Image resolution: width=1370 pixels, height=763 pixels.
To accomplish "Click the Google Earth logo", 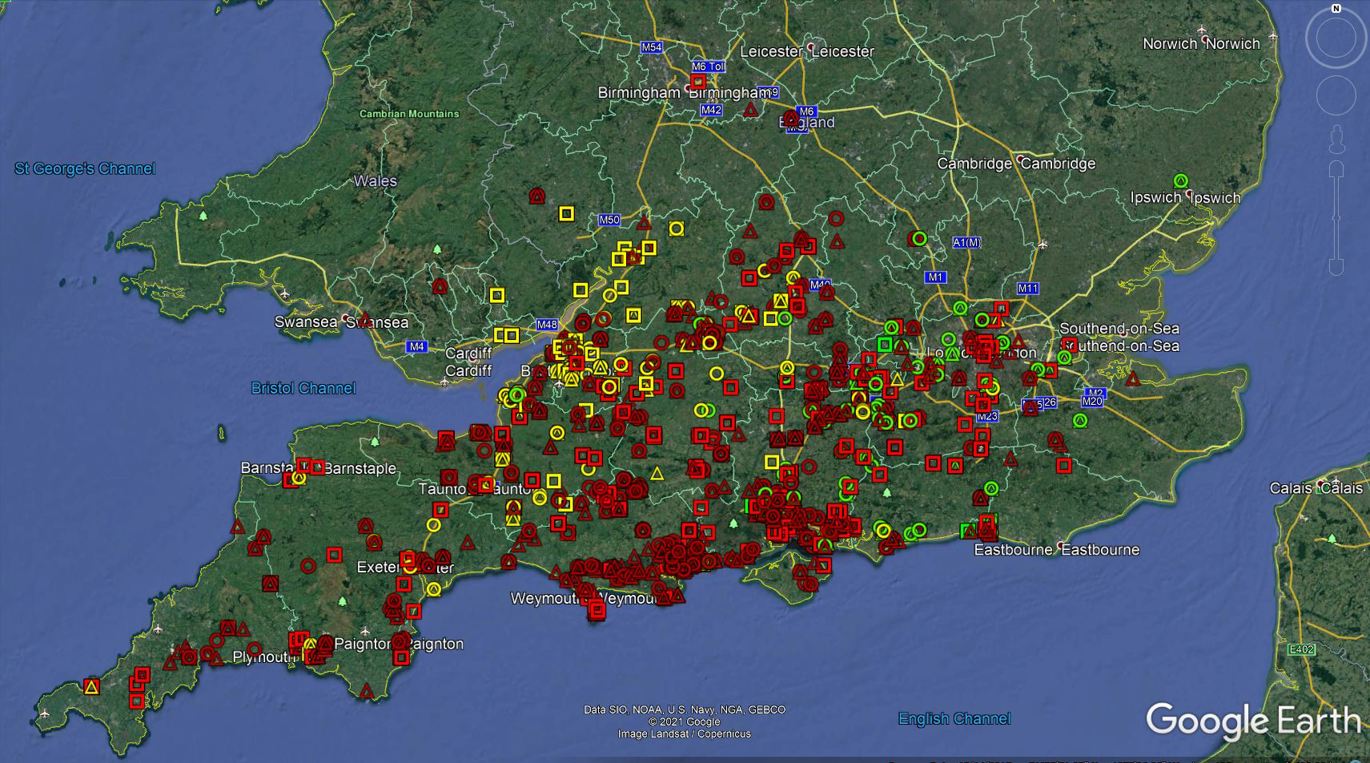I will click(x=1252, y=721).
